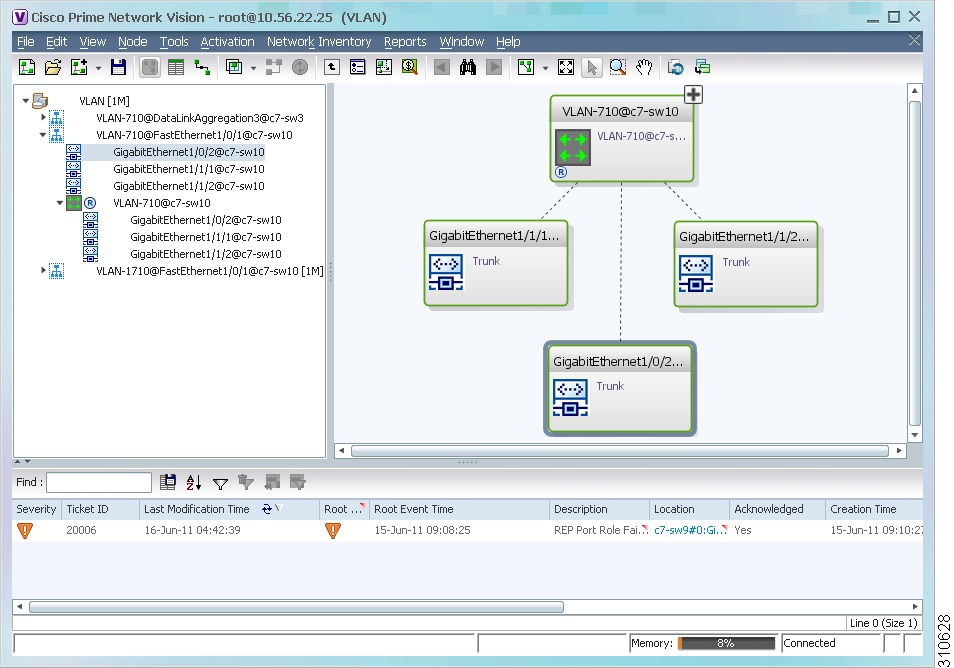Viewport: 954px width, 668px height.
Task: Open the layout dropdown arrow
Action: pyautogui.click(x=545, y=68)
